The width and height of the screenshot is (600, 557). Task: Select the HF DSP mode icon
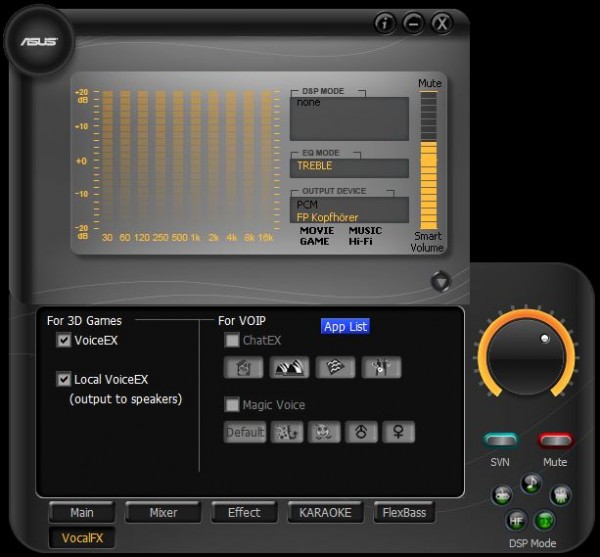coord(517,519)
